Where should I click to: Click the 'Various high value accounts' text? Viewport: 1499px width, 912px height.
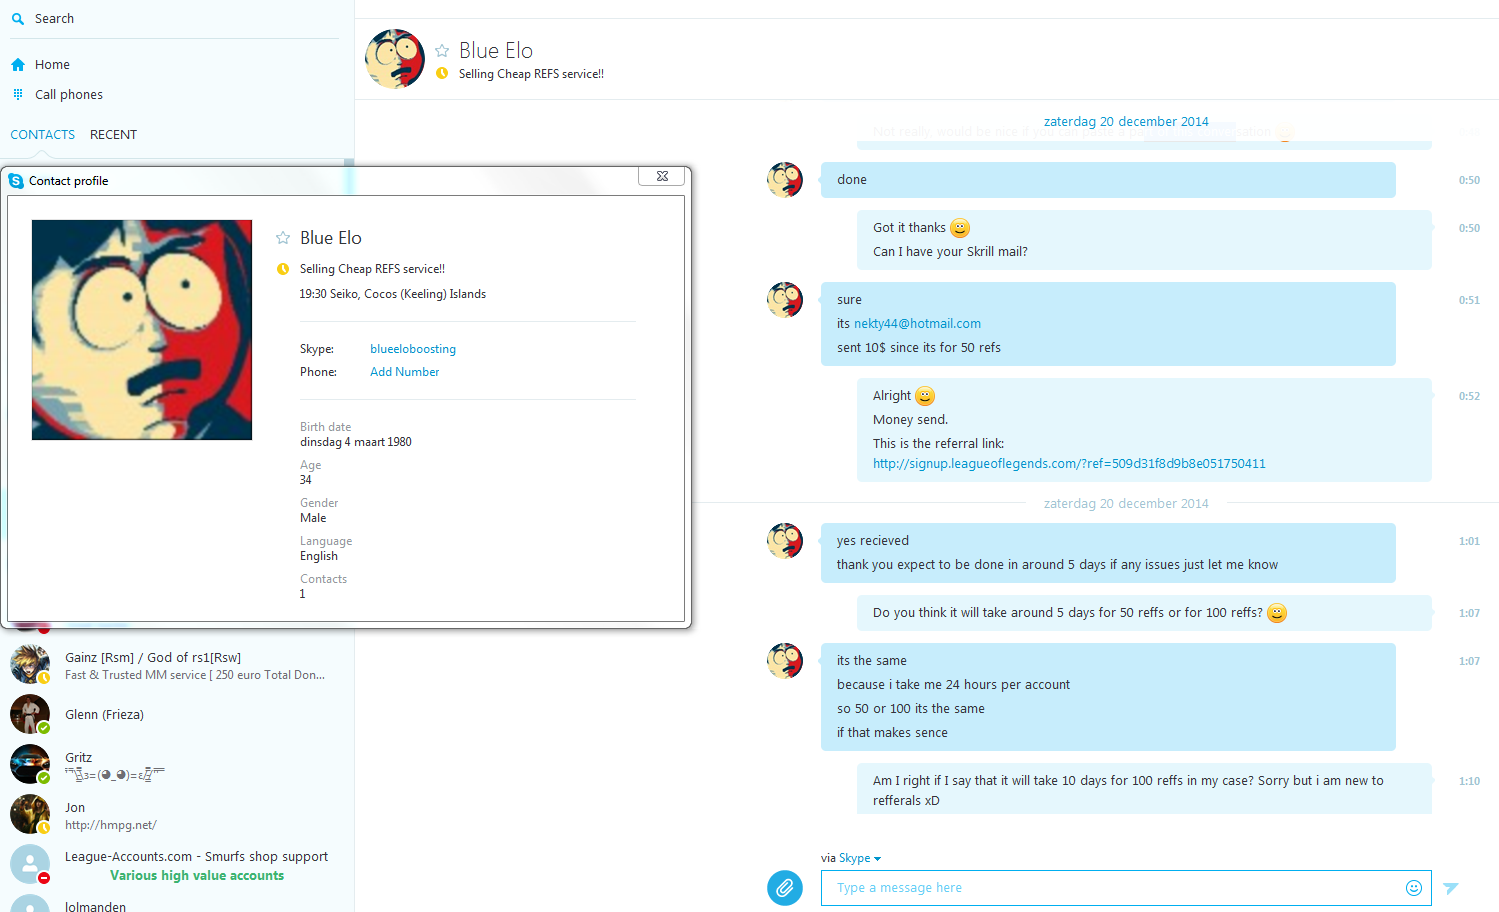[x=197, y=875]
